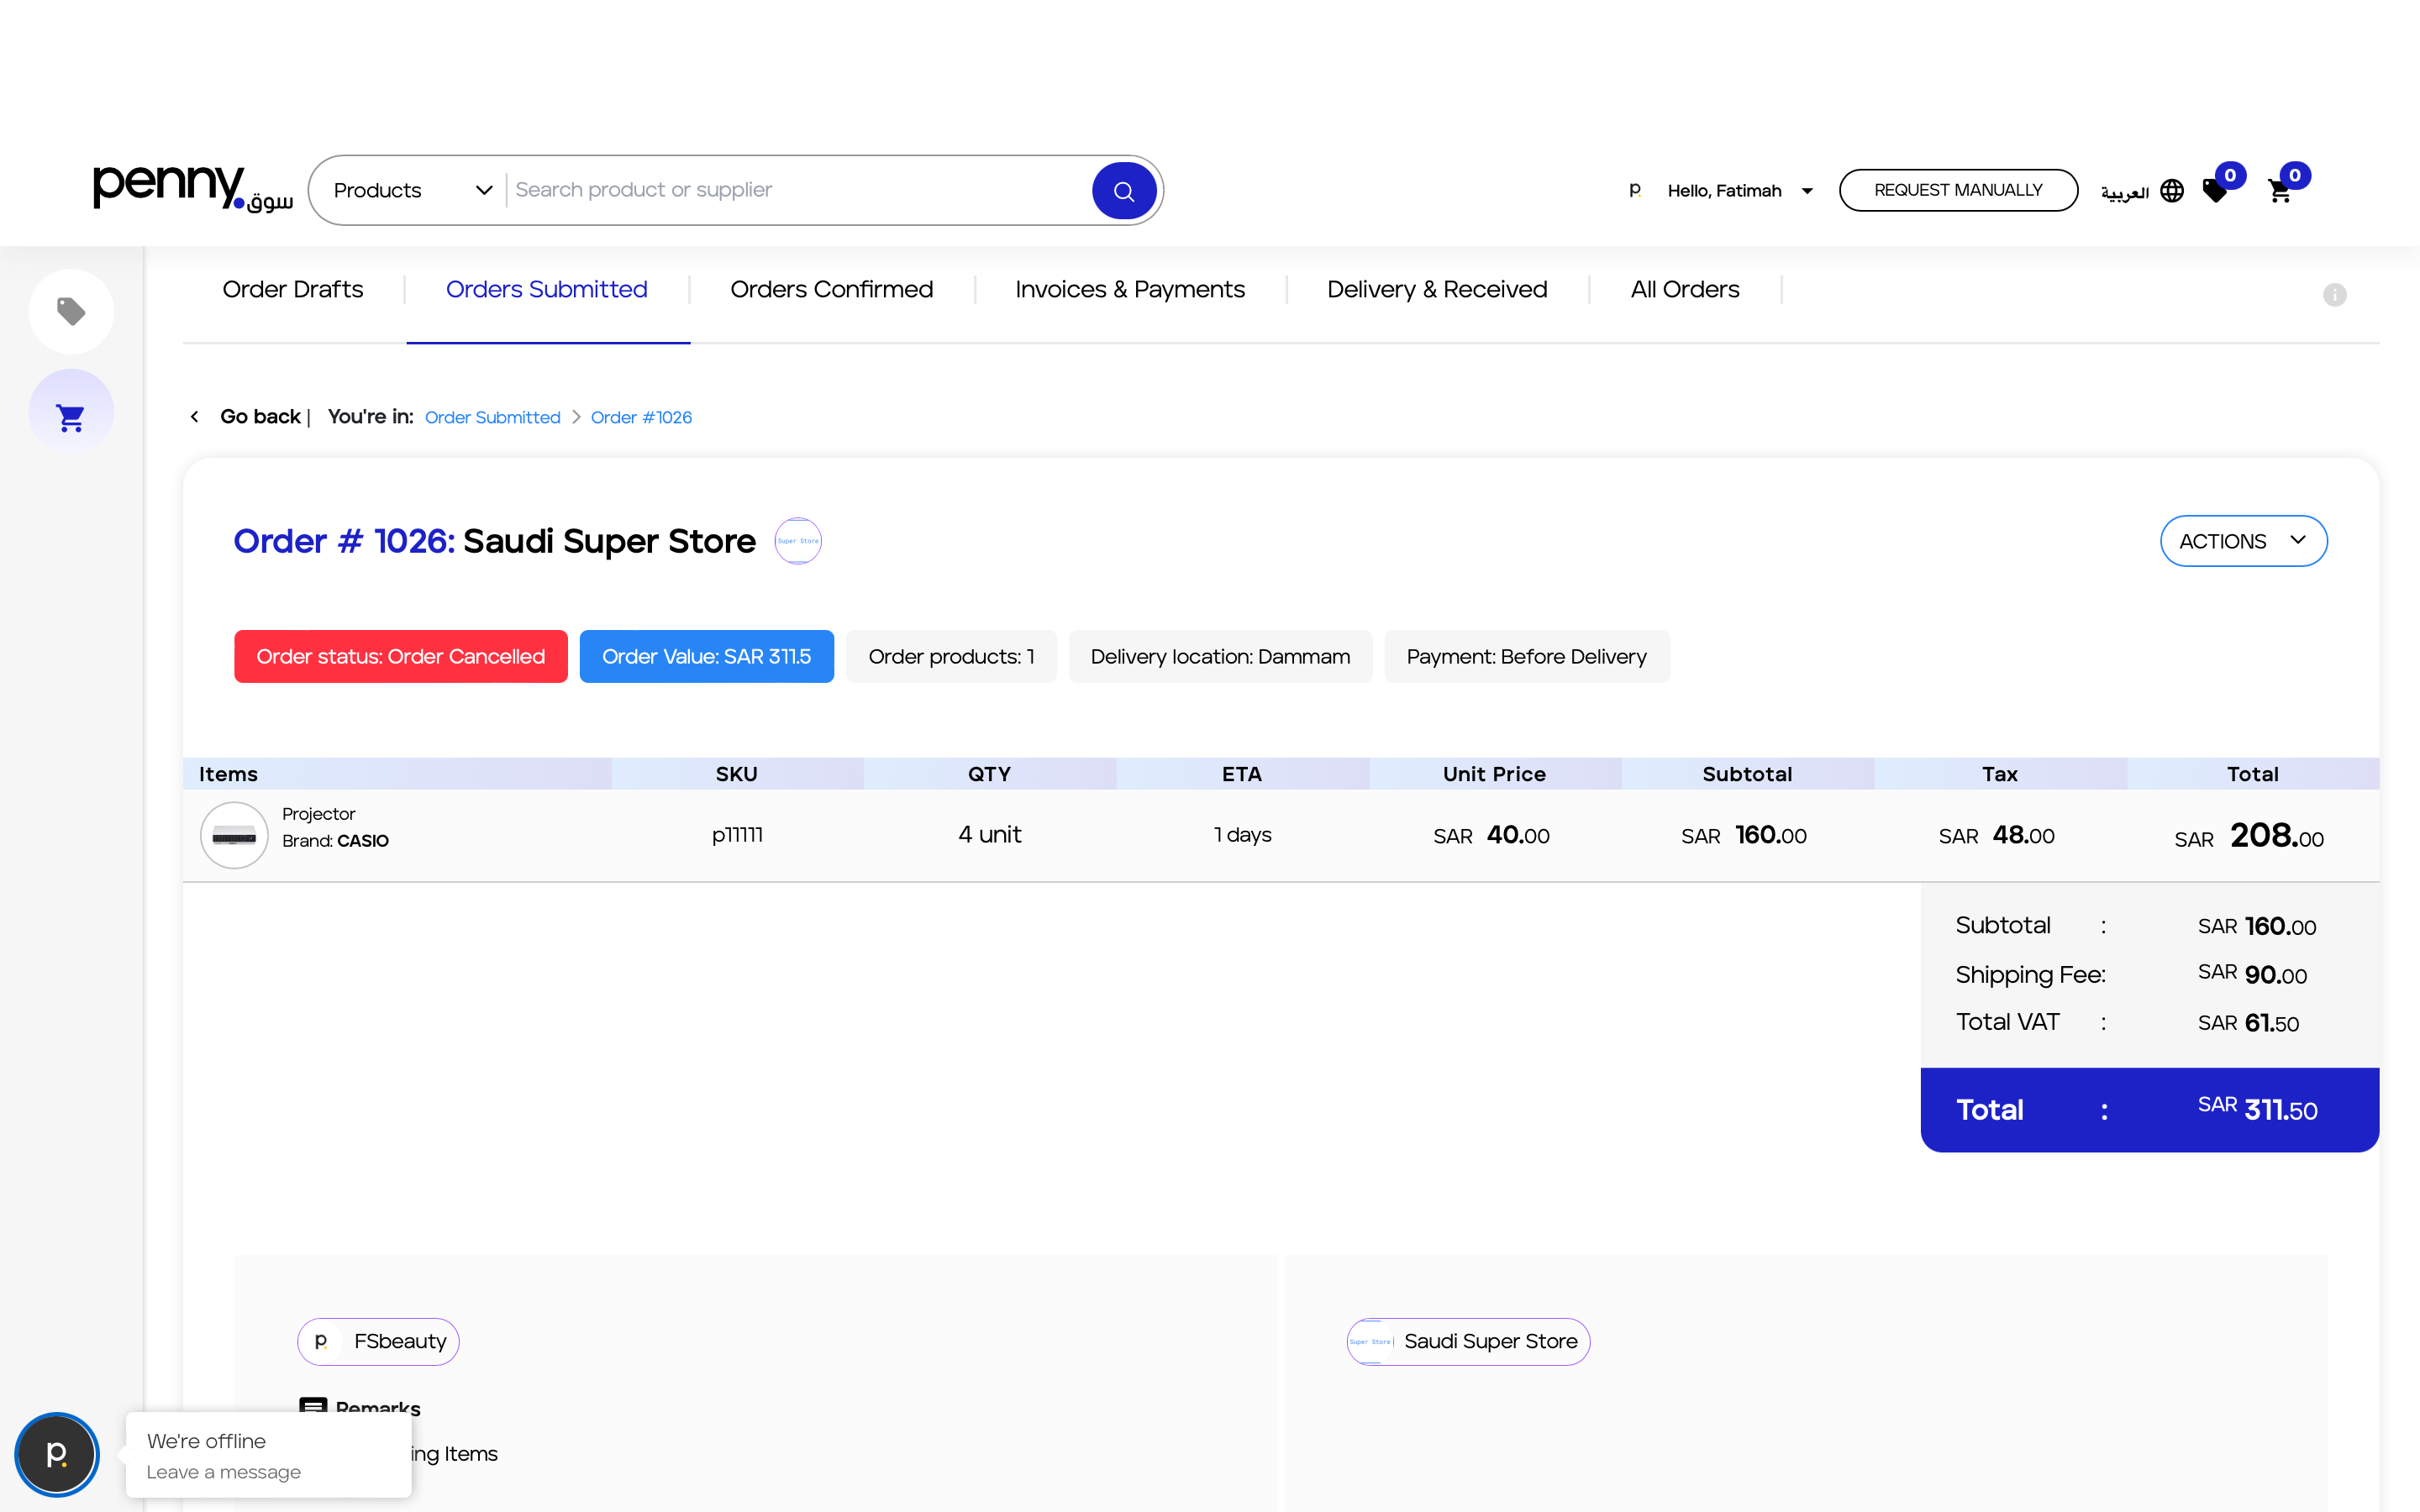Open Invoices & Payments tab

(x=1130, y=289)
